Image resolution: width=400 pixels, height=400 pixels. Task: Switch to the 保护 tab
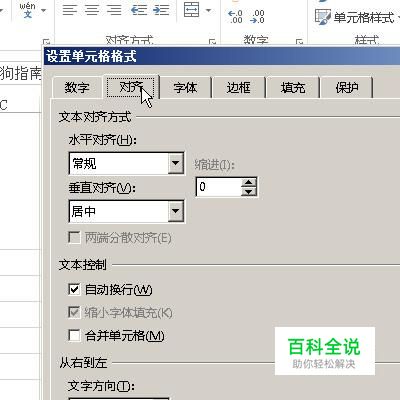[x=347, y=88]
